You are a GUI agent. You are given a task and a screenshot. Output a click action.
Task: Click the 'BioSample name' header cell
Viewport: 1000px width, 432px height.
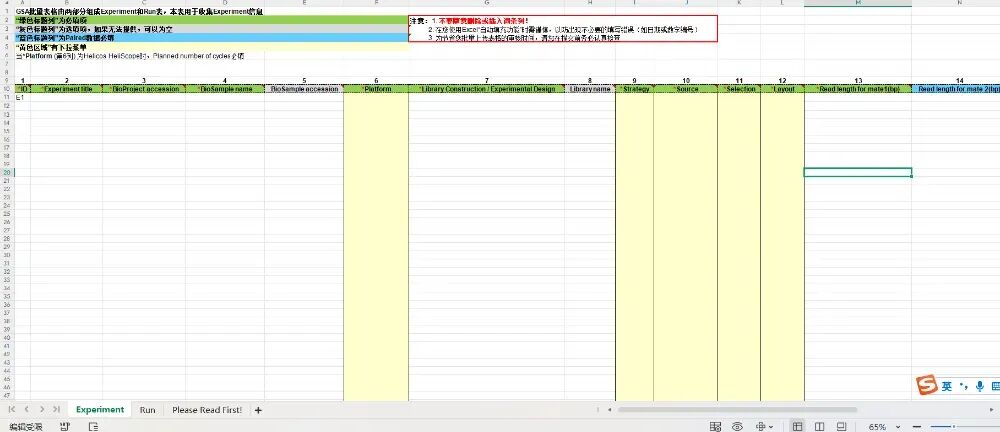point(225,89)
